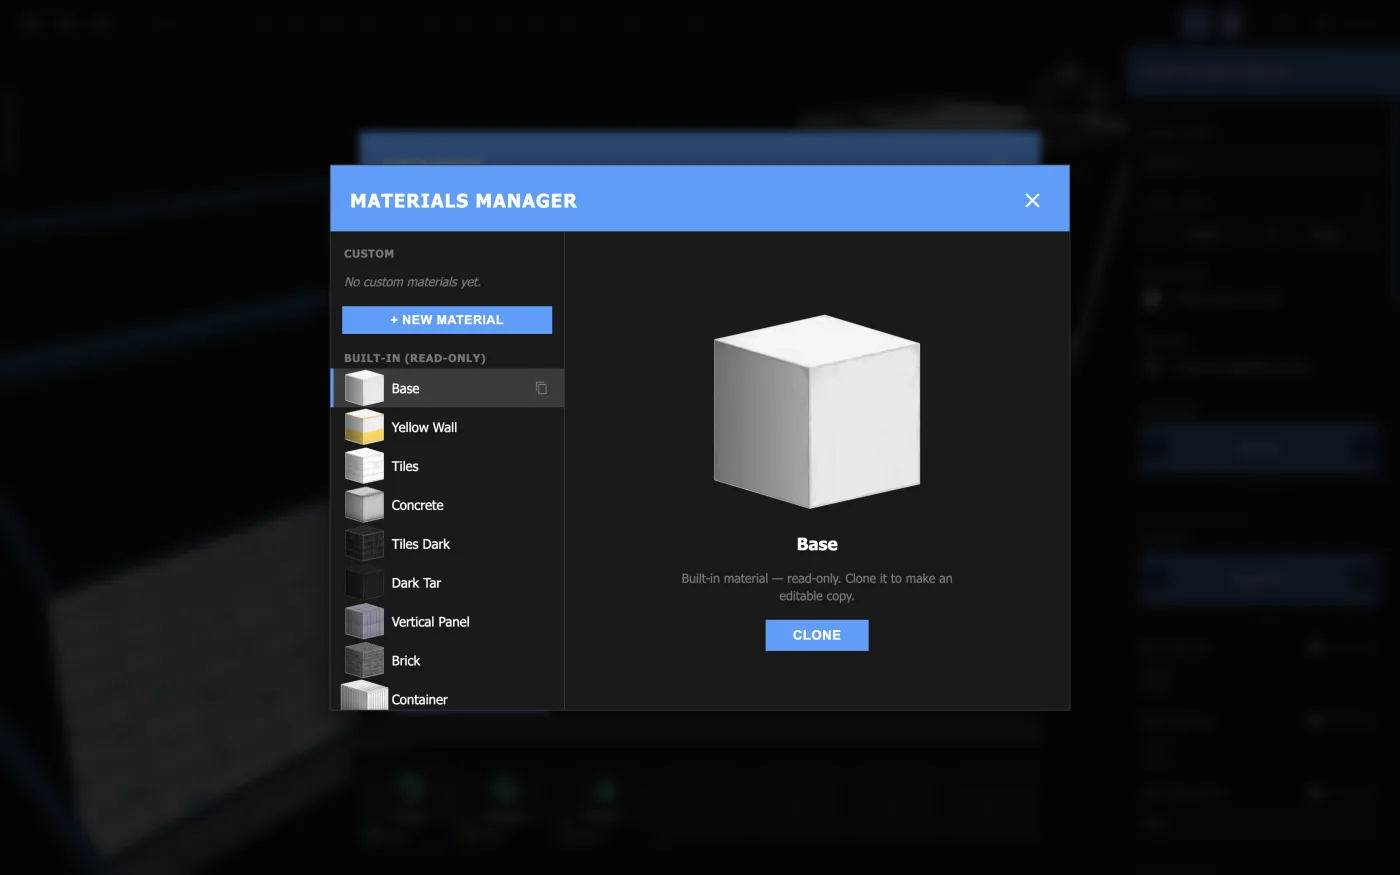1400x875 pixels.
Task: Select the Tiles material thumbnail
Action: pyautogui.click(x=364, y=466)
